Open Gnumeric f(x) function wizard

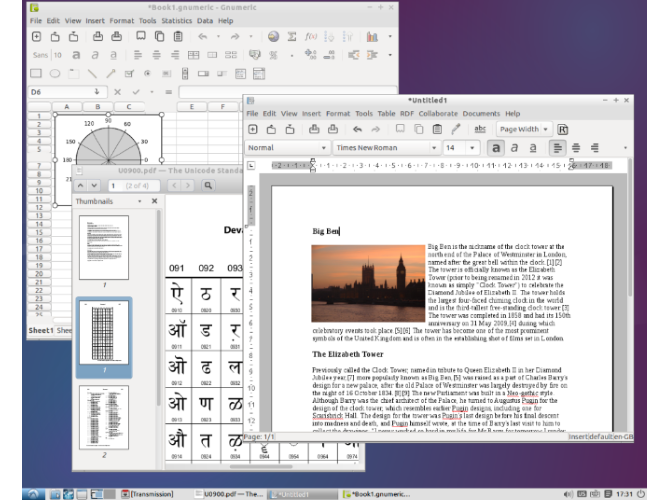[x=311, y=37]
